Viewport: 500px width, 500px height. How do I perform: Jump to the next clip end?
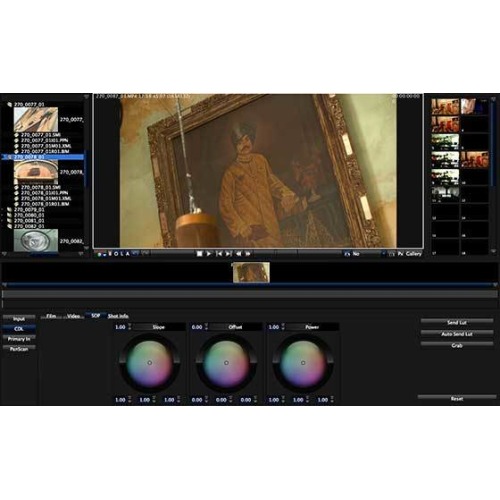coord(228,254)
